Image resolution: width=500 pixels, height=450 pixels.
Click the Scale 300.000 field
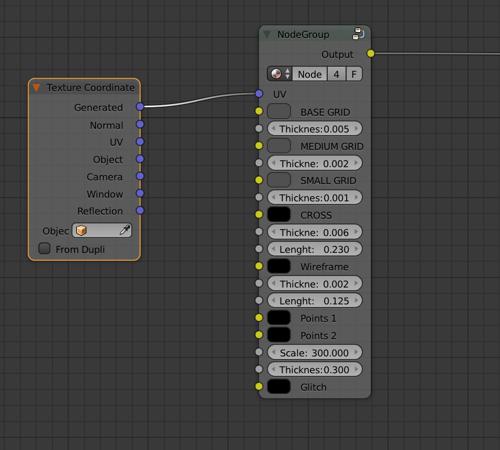coord(315,352)
